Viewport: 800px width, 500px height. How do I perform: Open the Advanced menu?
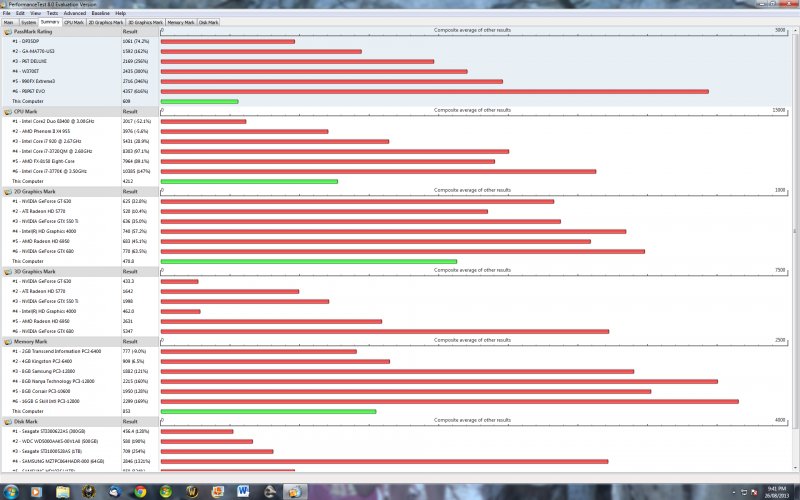74,13
